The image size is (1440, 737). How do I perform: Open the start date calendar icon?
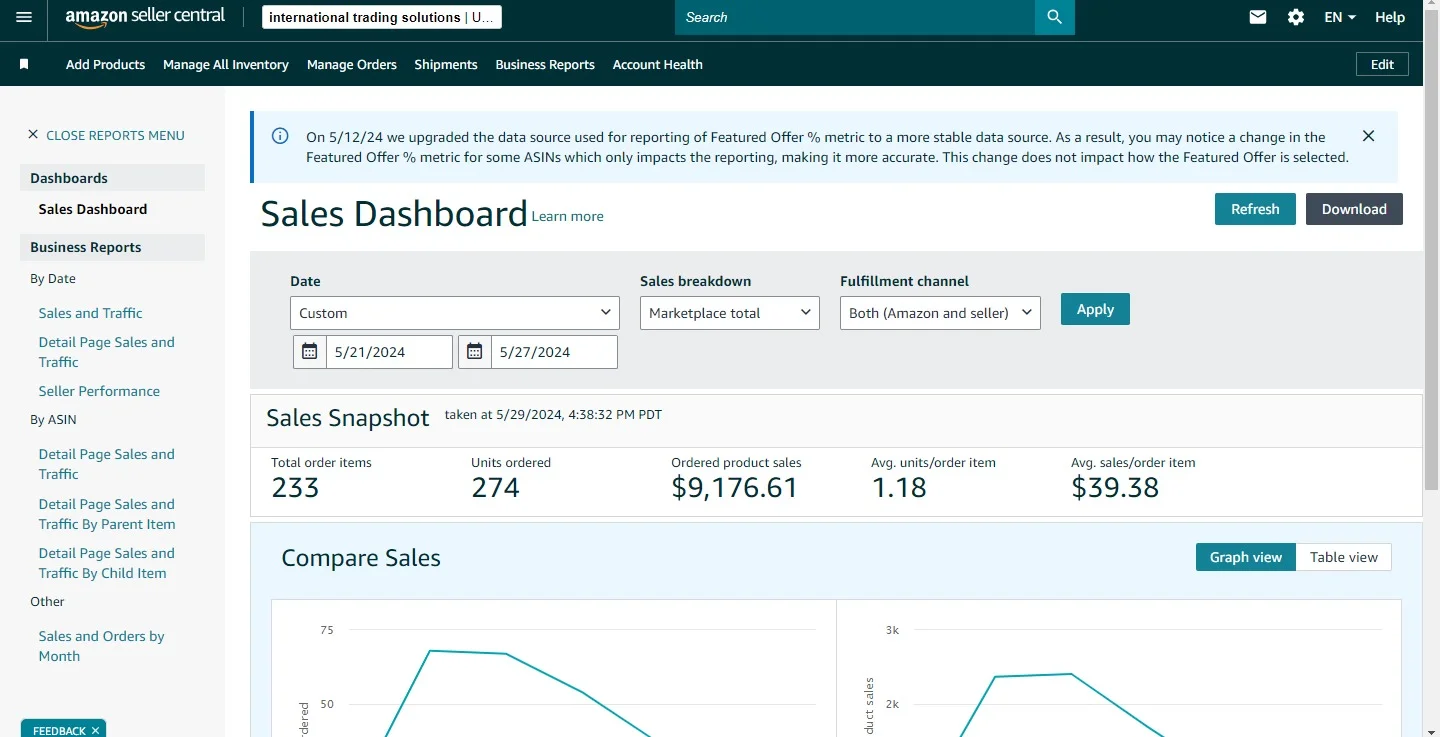click(310, 352)
